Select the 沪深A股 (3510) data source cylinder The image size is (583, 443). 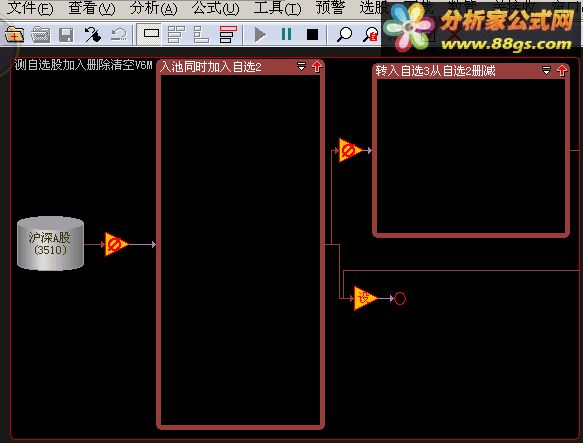click(x=50, y=244)
